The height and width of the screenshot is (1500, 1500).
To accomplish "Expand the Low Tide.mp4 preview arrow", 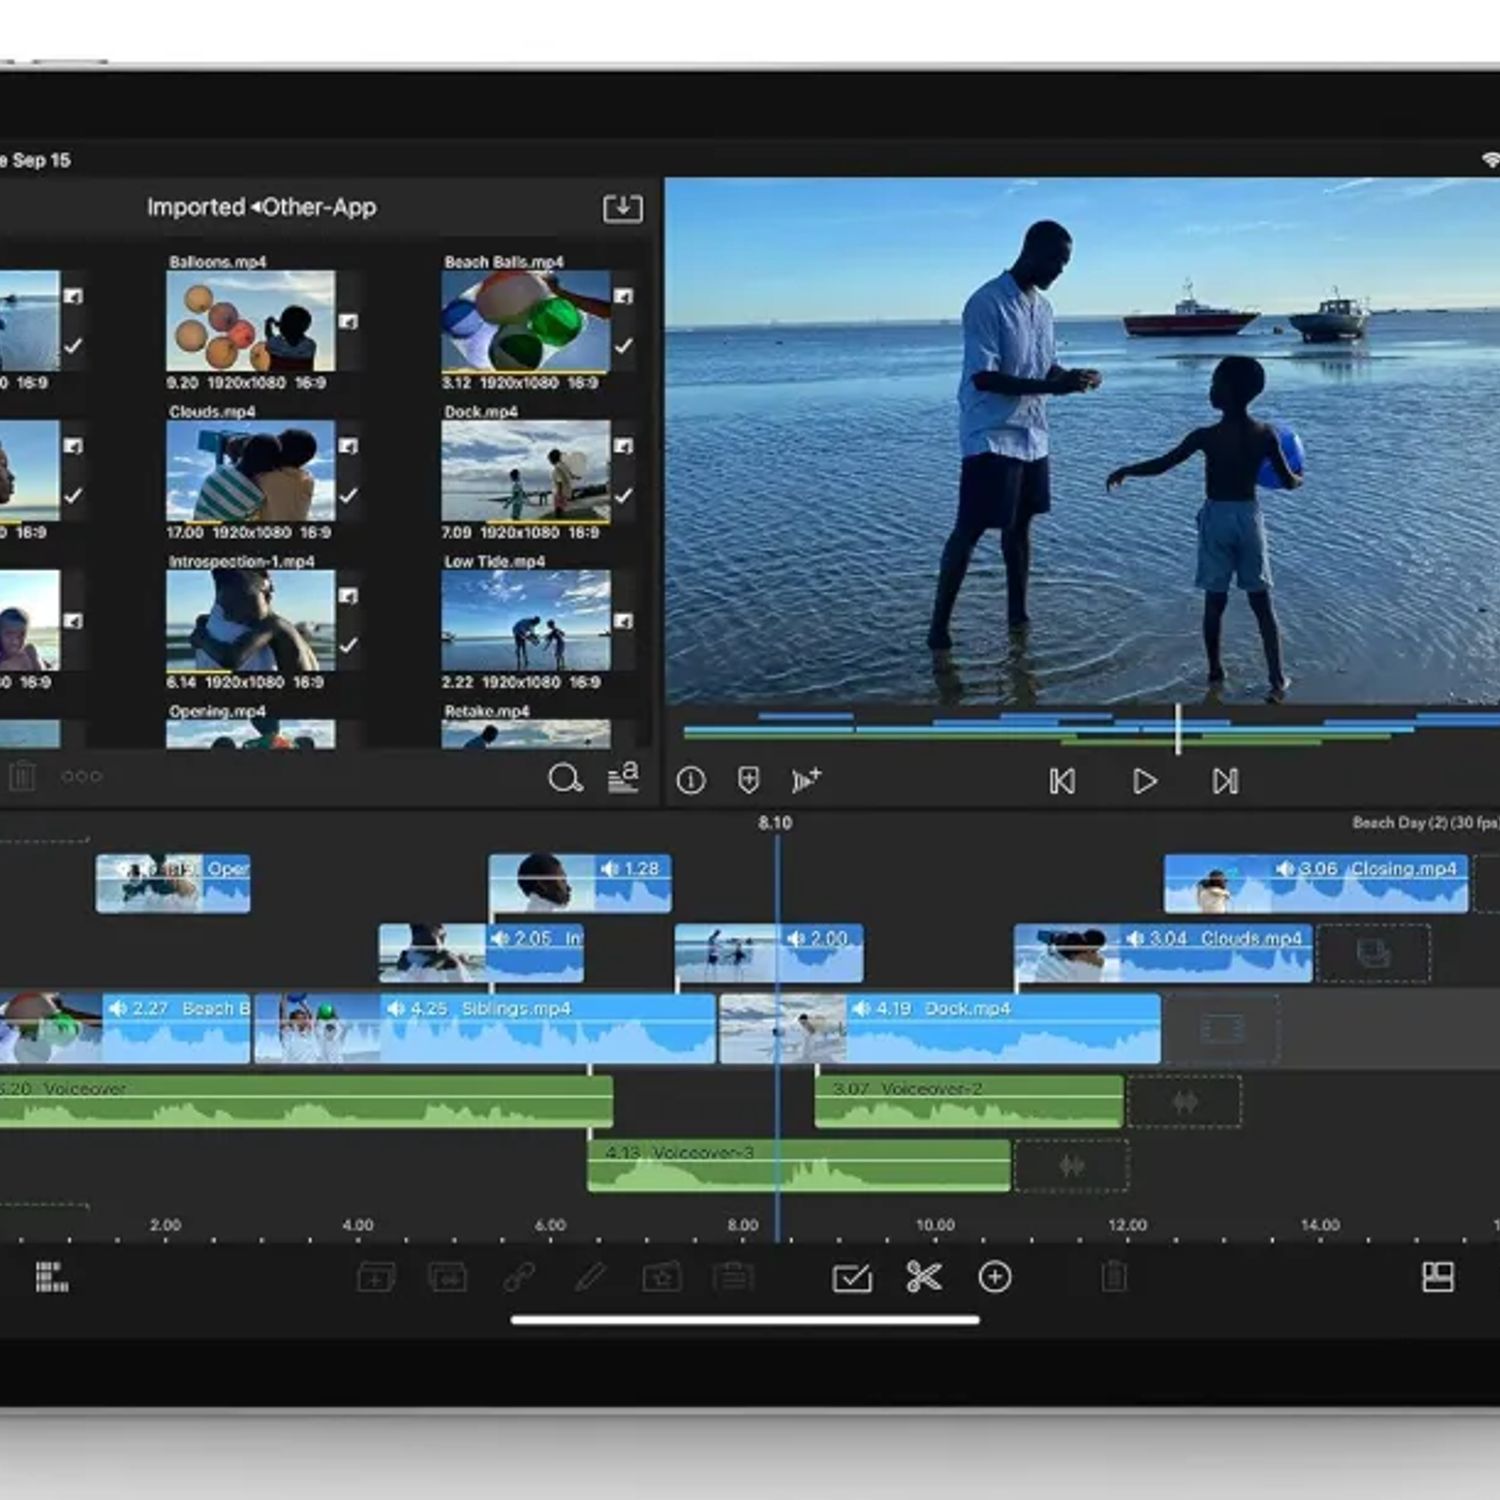I will pyautogui.click(x=624, y=621).
